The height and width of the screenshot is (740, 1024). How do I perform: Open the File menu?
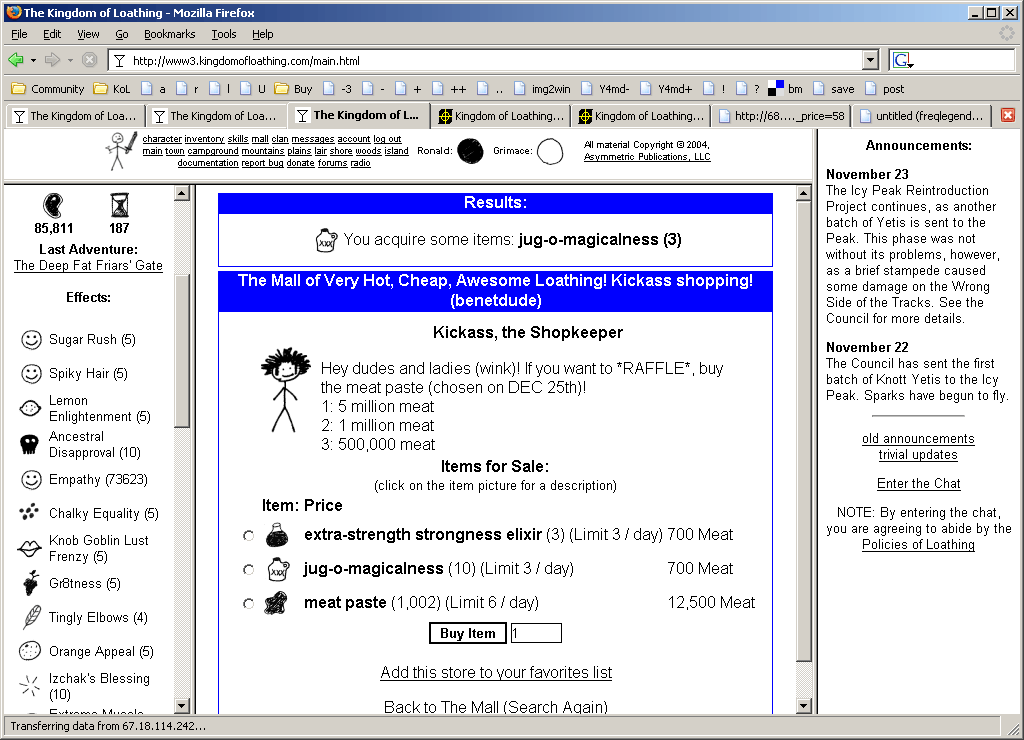click(x=19, y=34)
